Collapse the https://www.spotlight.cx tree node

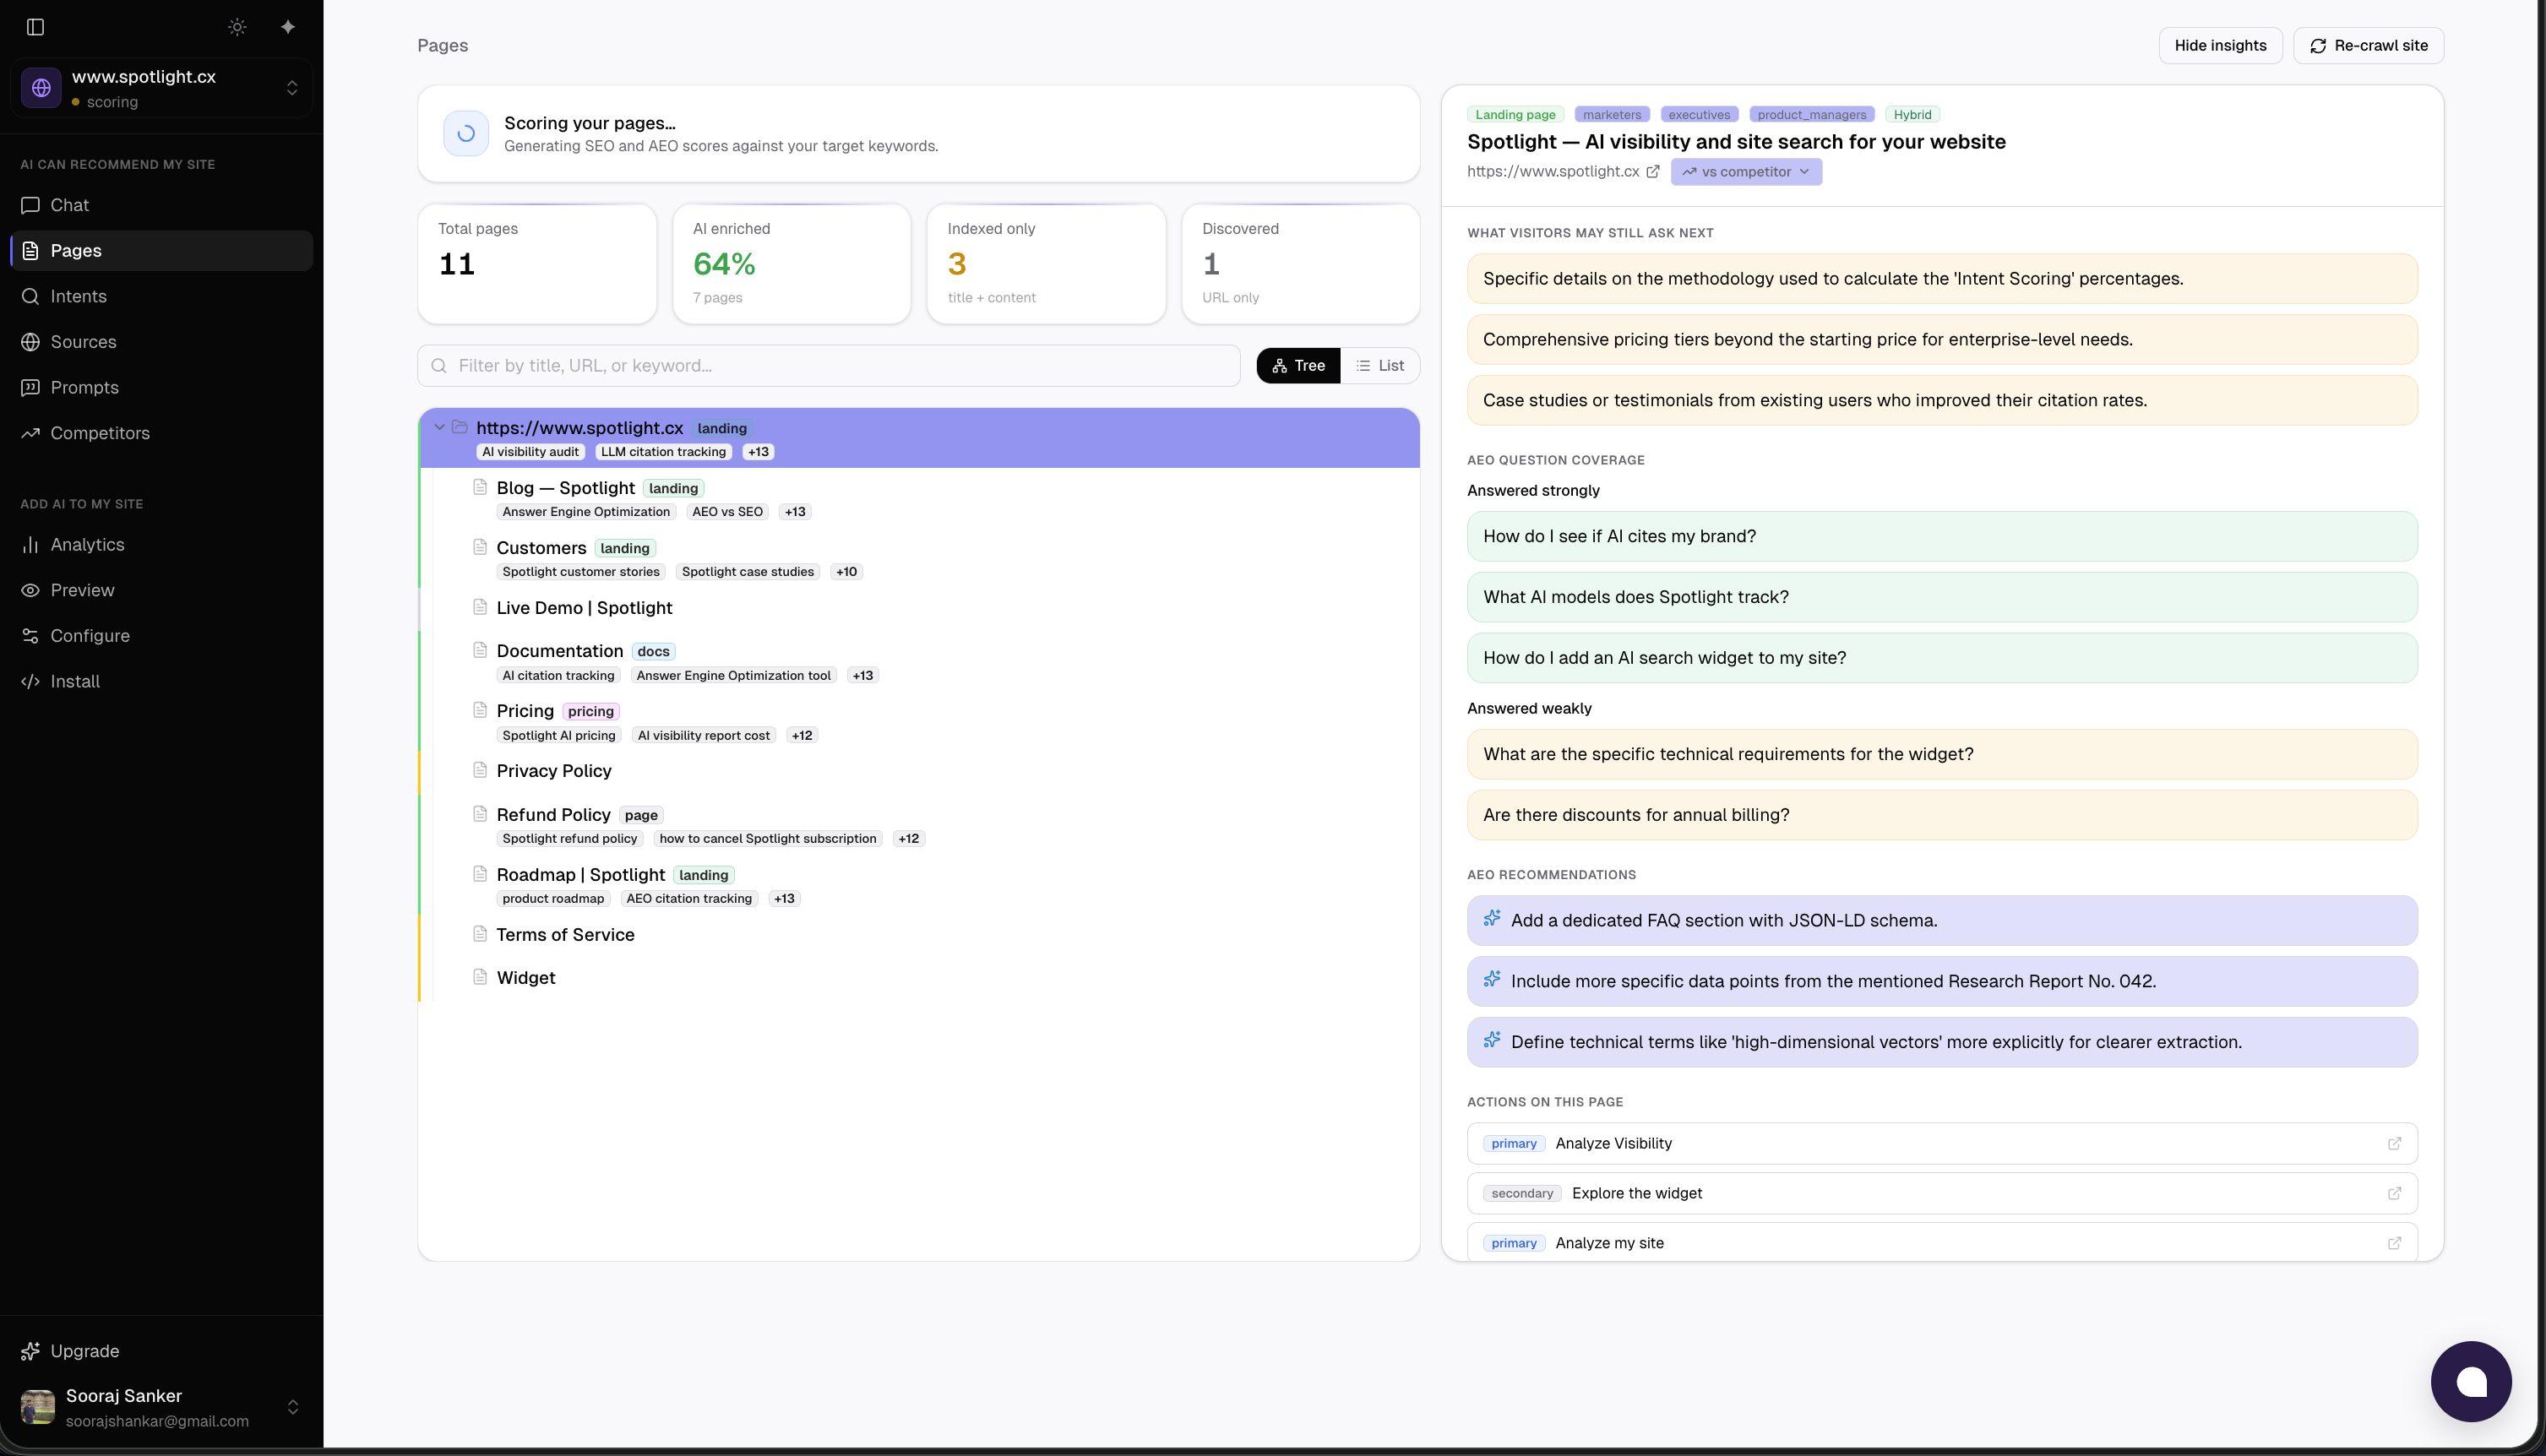pos(439,427)
